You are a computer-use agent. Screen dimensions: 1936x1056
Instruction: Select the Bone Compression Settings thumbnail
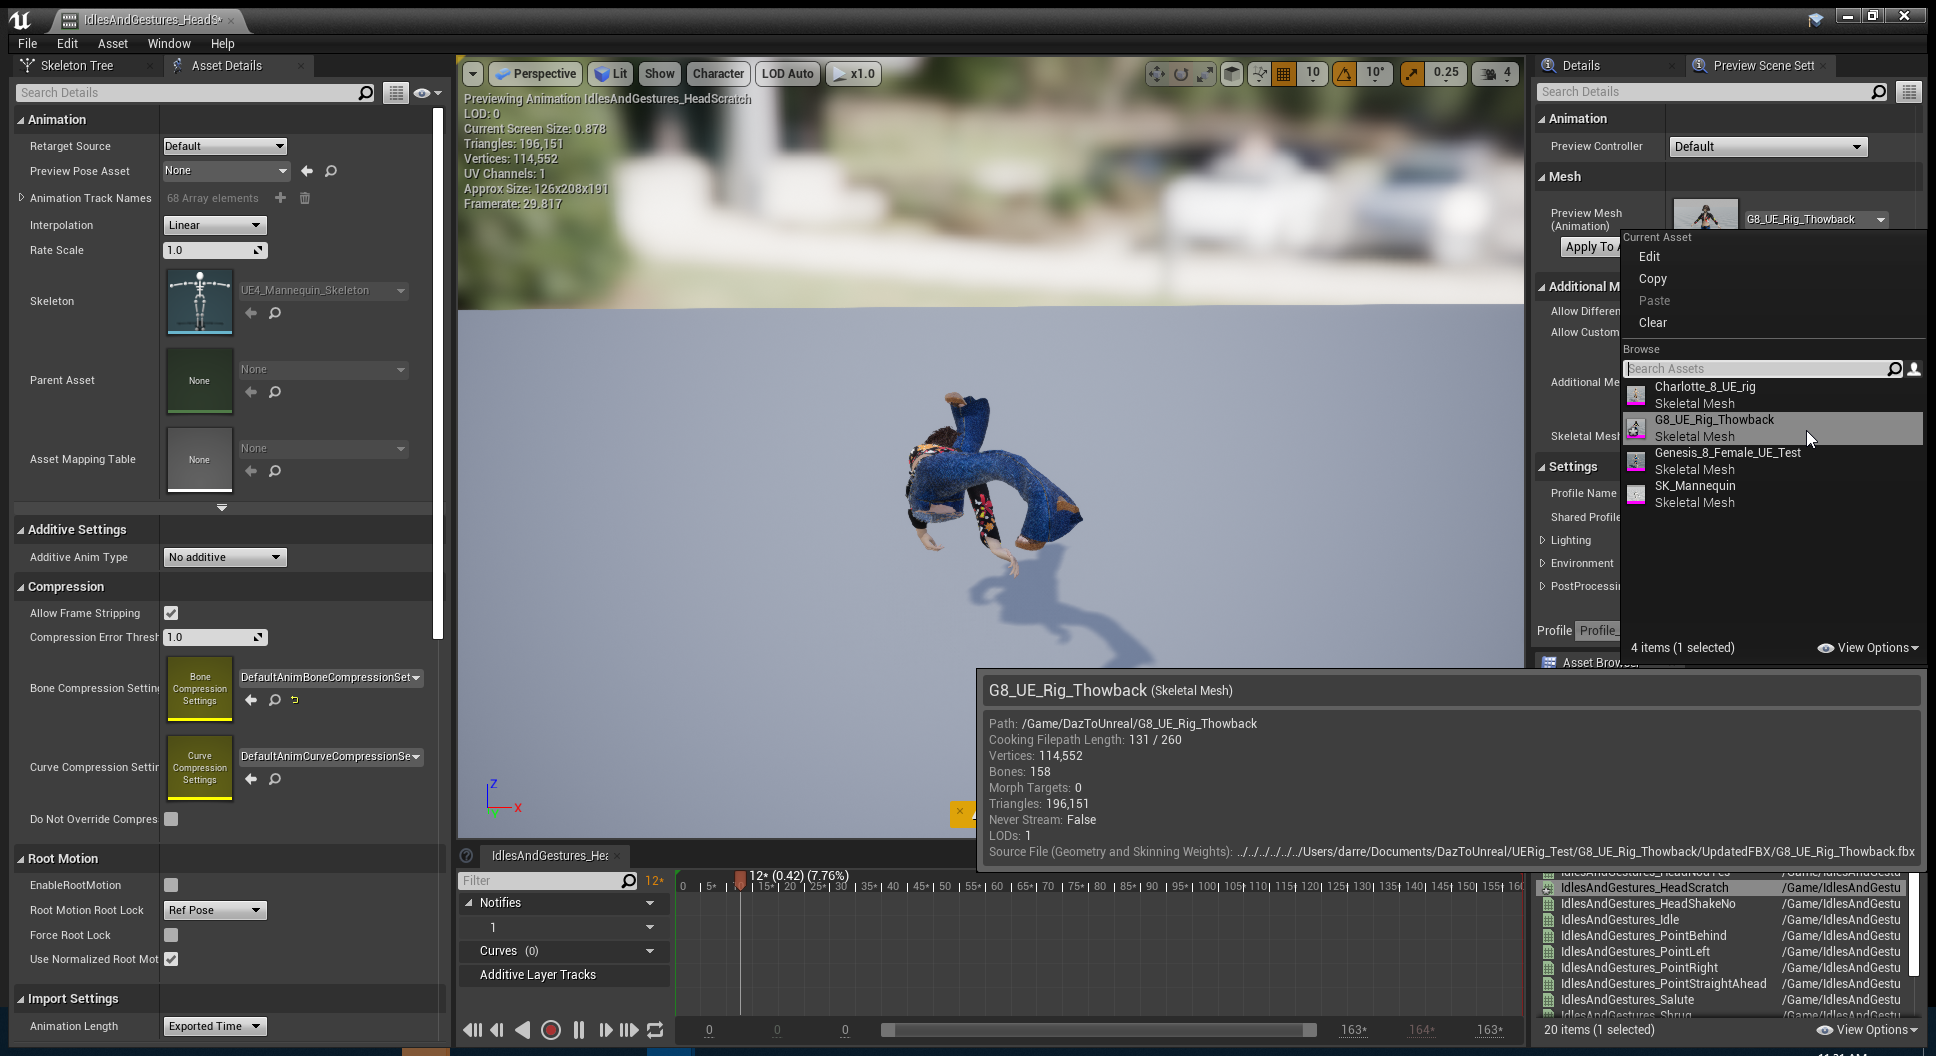[200, 689]
